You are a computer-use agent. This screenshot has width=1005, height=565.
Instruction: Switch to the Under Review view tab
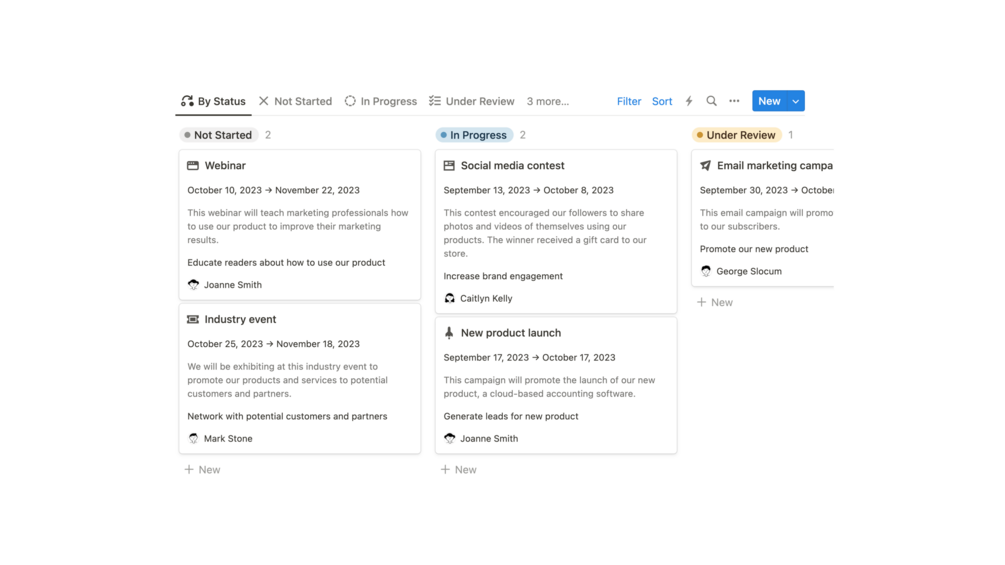click(472, 101)
